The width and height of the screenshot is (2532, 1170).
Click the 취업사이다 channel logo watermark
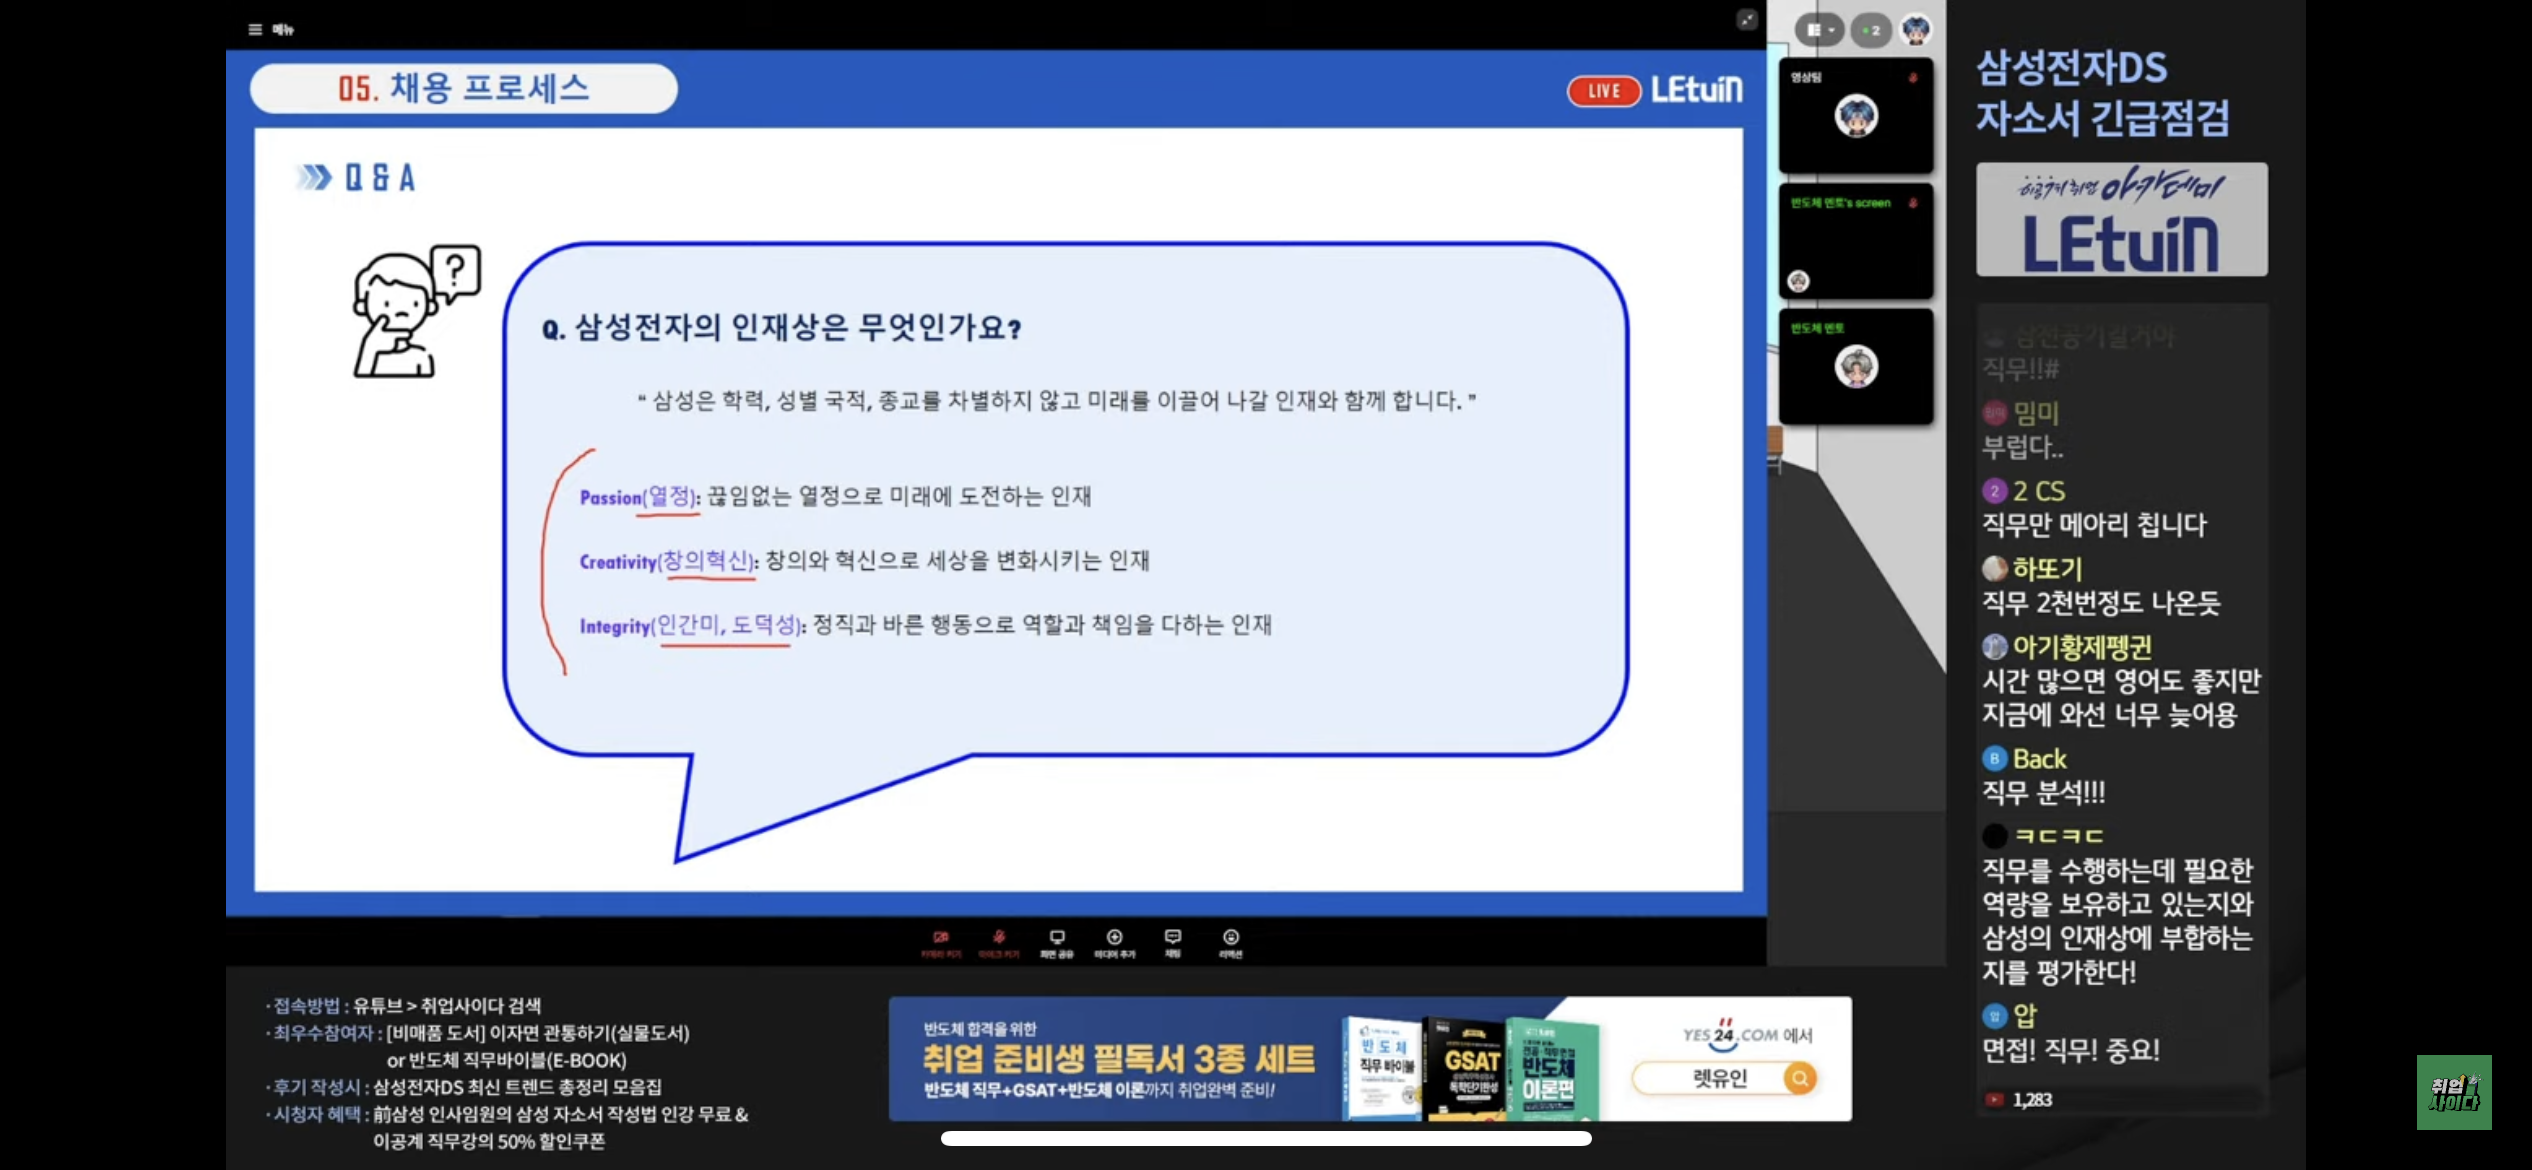[x=2453, y=1092]
